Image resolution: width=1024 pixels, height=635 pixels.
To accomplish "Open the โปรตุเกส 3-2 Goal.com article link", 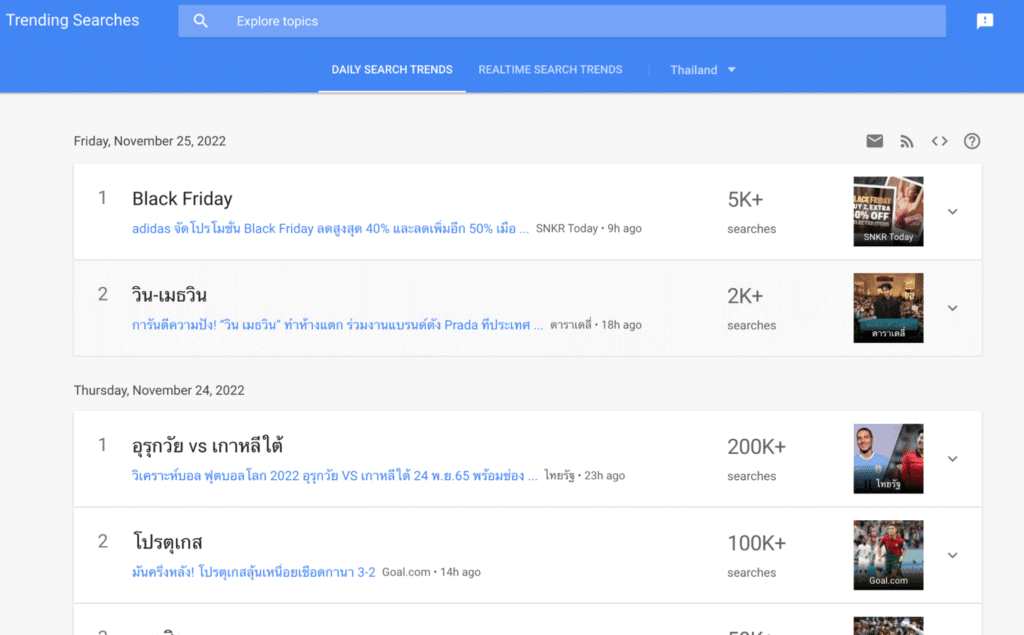I will coord(253,572).
